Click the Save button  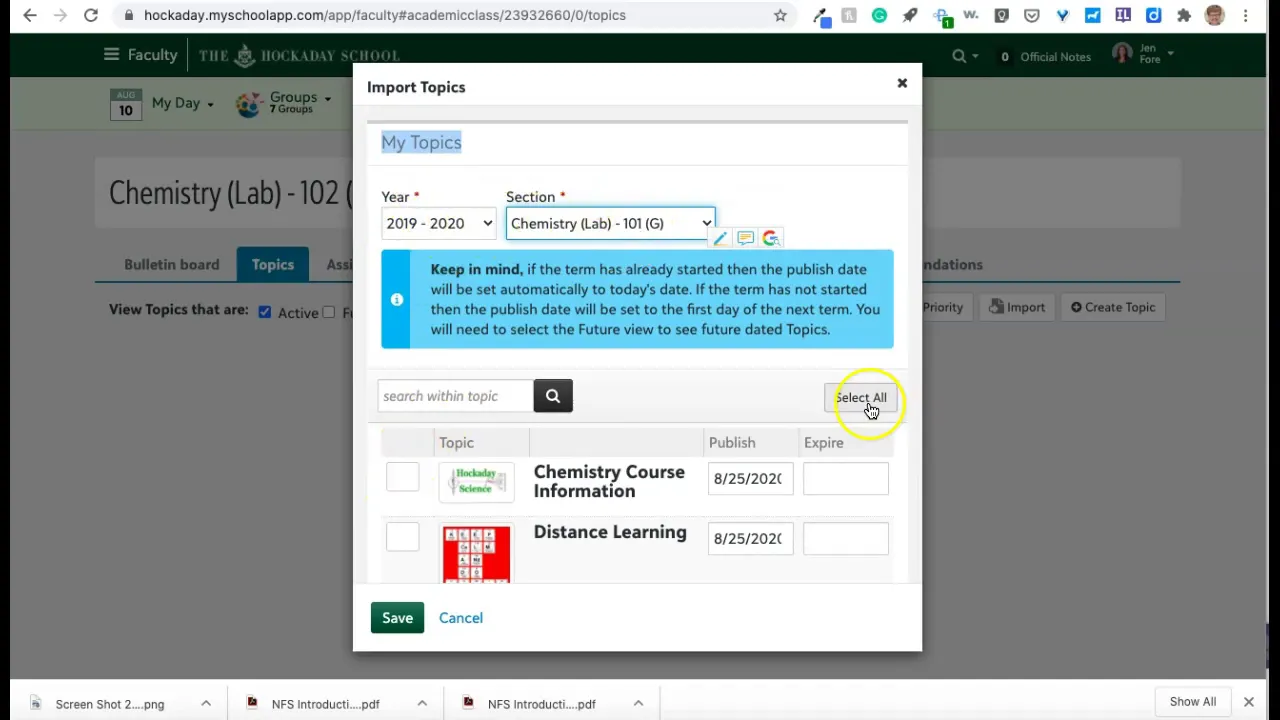397,618
